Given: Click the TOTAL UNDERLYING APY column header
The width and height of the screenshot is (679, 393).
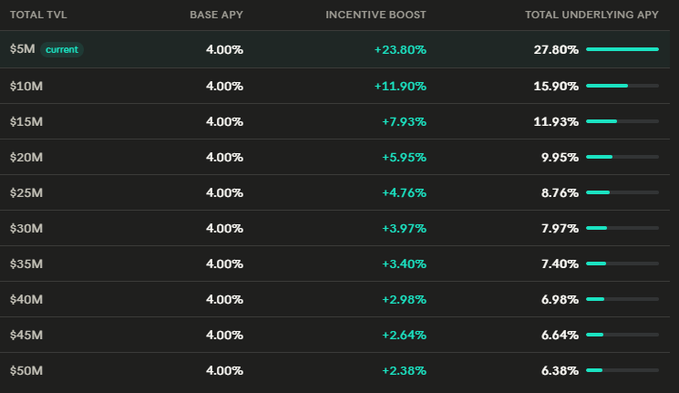Looking at the screenshot, I should pos(592,15).
